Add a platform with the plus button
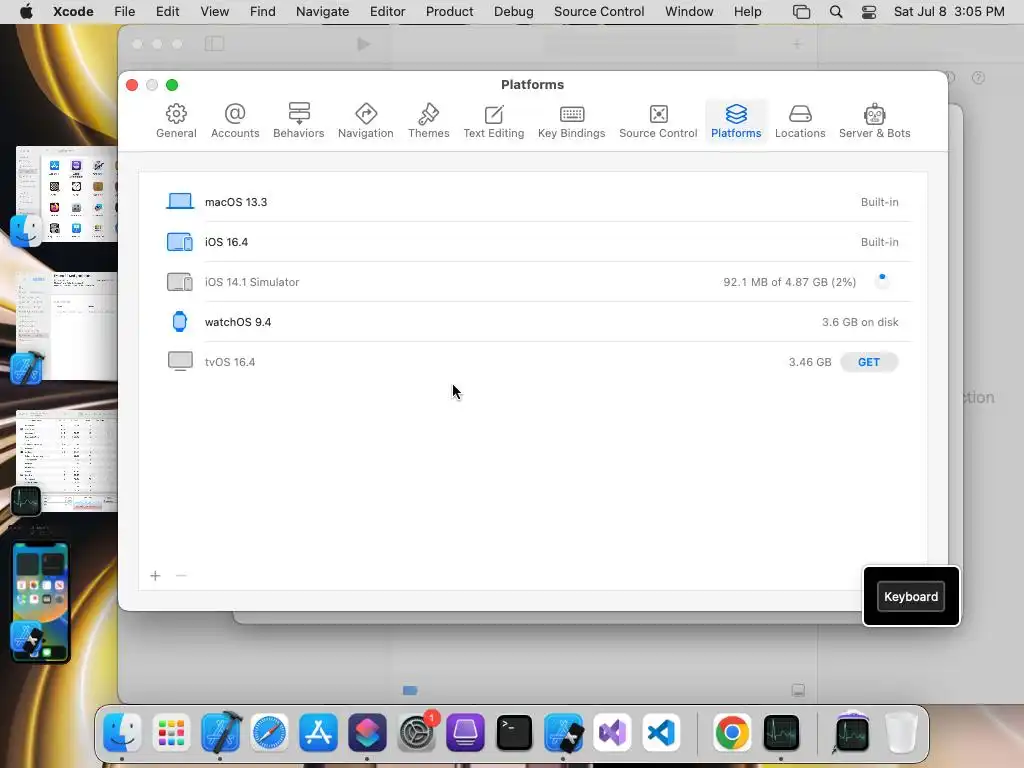Image resolution: width=1024 pixels, height=768 pixels. 155,575
